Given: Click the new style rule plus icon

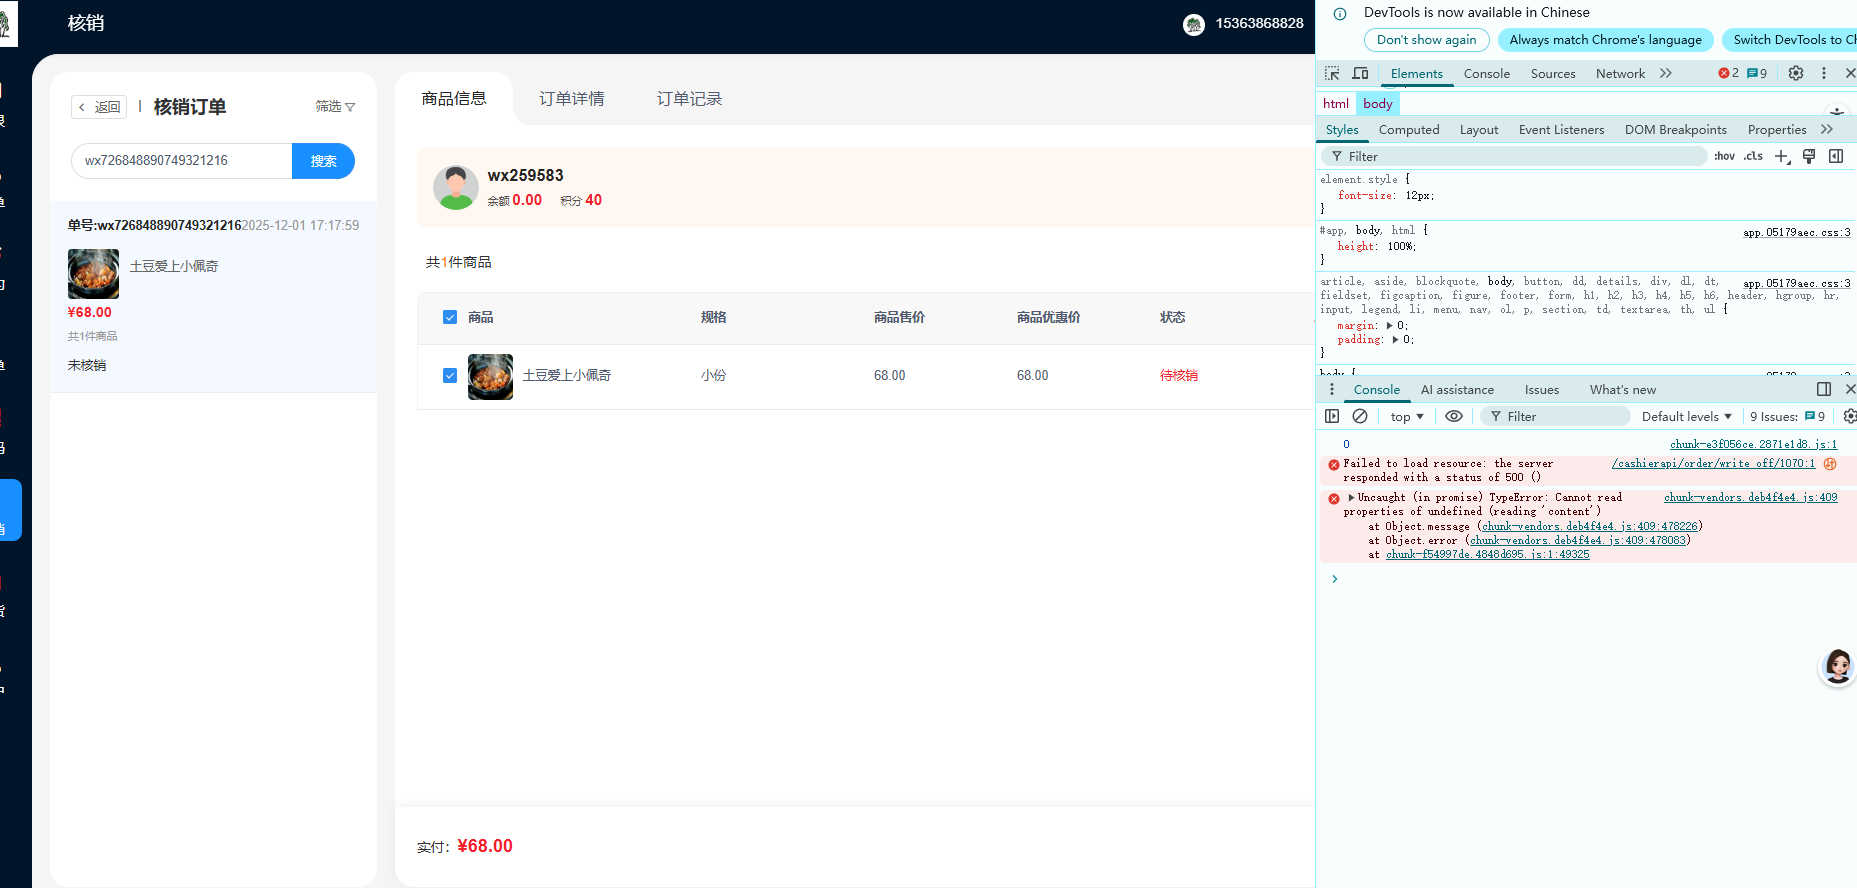Looking at the screenshot, I should 1781,156.
